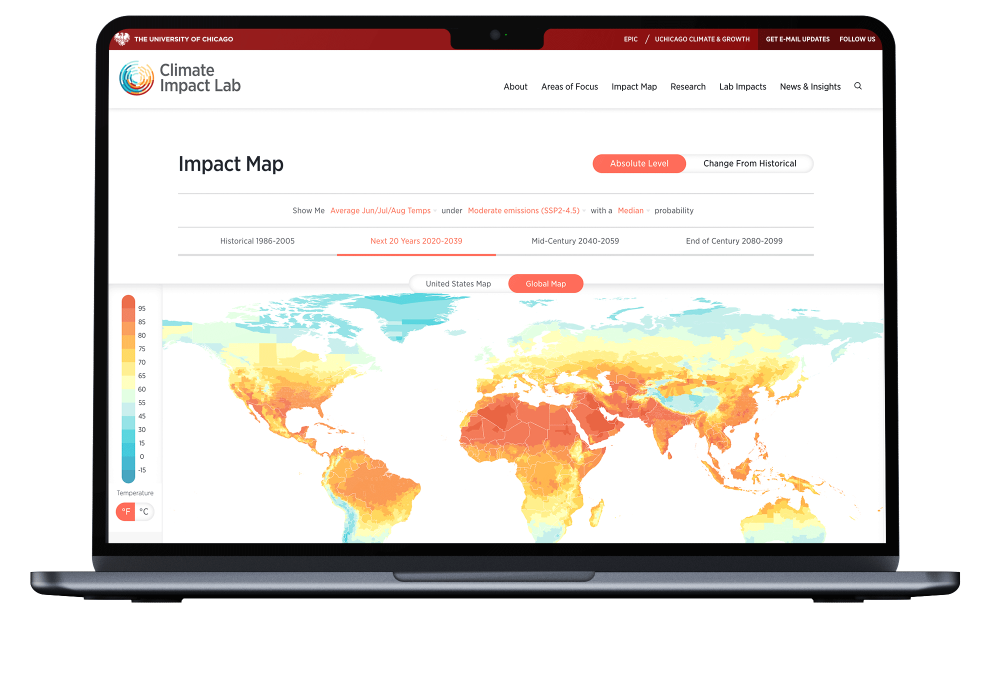The height and width of the screenshot is (700, 1000).
Task: Open the Average Jun/Jul/Aug Temps dropdown
Action: [382, 211]
